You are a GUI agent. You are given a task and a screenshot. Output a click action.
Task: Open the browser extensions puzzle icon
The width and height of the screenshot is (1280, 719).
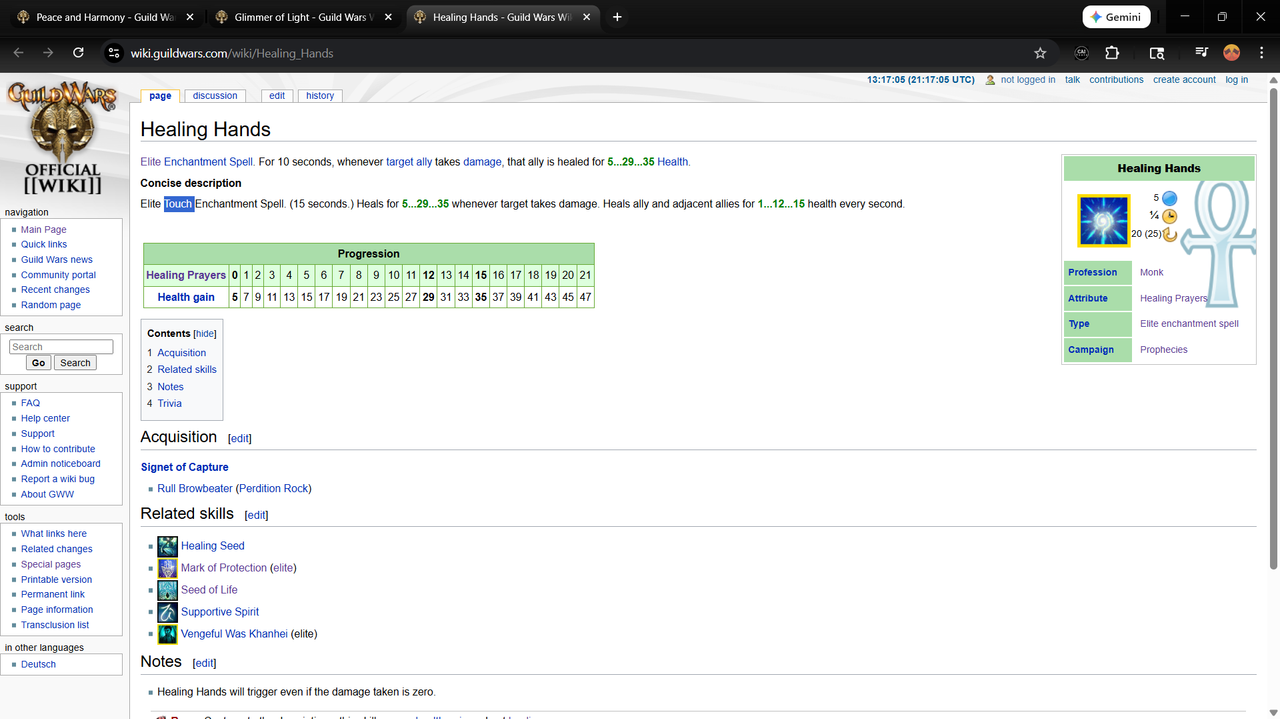click(1112, 53)
